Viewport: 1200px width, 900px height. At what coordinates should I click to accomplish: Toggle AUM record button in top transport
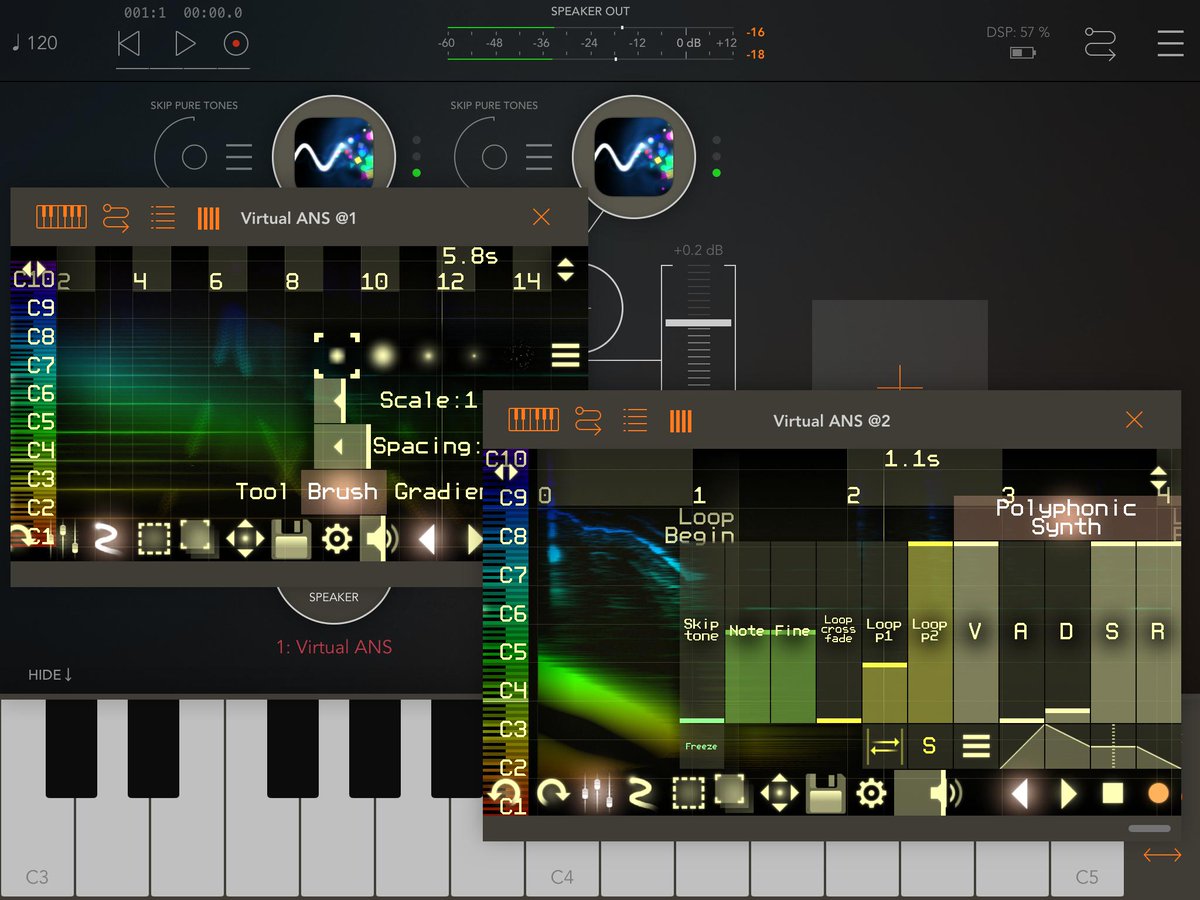pyautogui.click(x=236, y=44)
